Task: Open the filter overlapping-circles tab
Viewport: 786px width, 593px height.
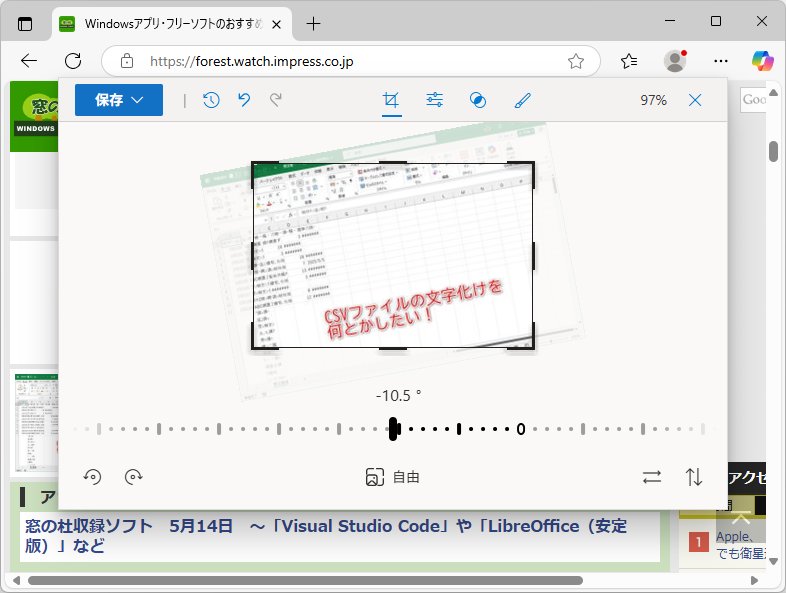Action: pyautogui.click(x=478, y=100)
